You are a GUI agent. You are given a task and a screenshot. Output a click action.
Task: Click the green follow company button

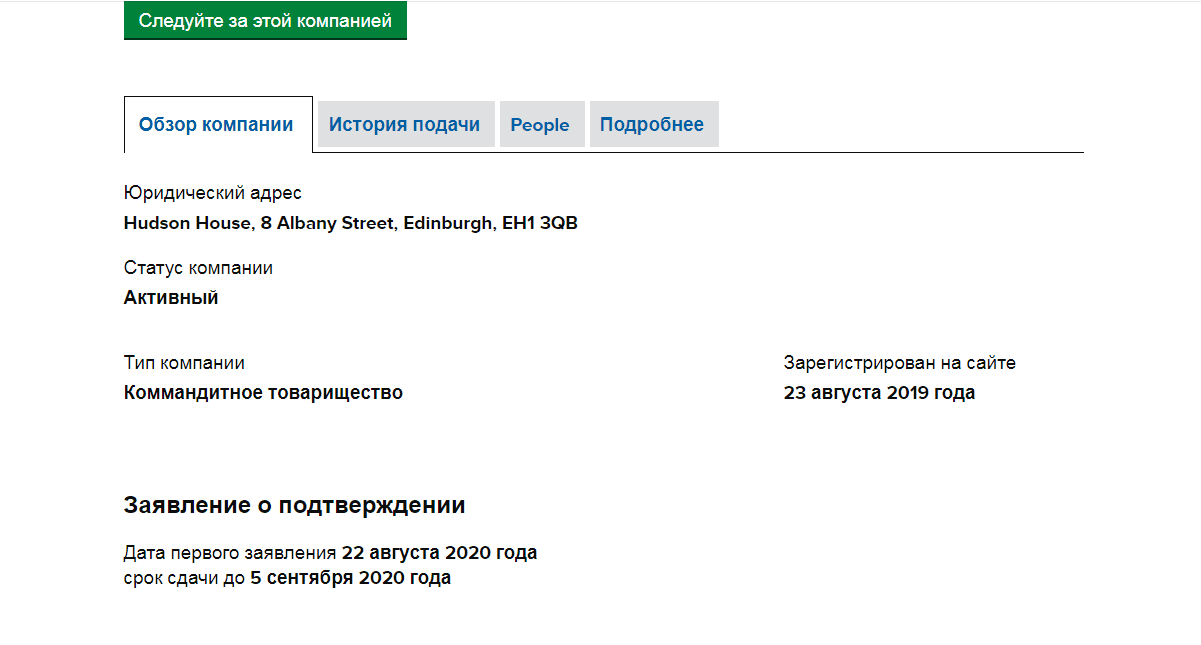pos(265,21)
